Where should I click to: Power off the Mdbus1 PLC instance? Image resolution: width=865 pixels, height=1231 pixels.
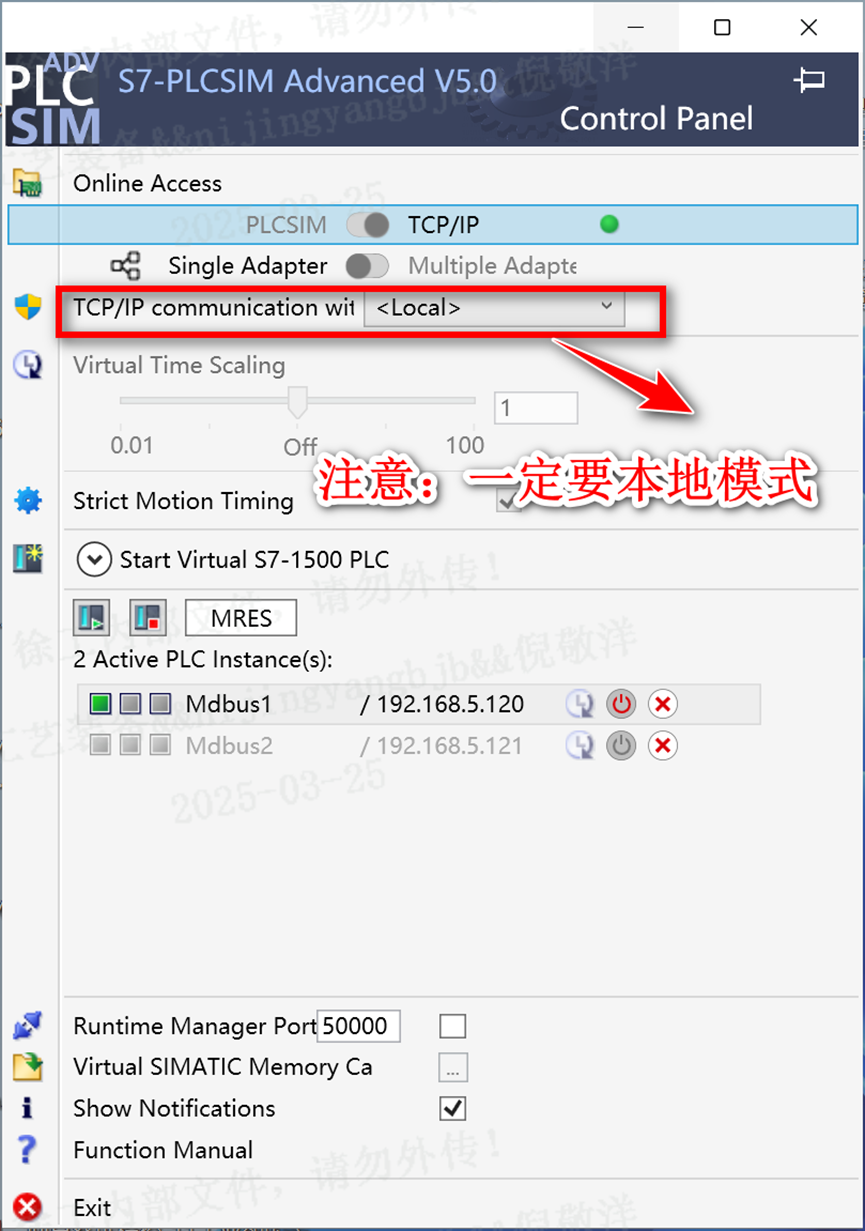(x=622, y=704)
